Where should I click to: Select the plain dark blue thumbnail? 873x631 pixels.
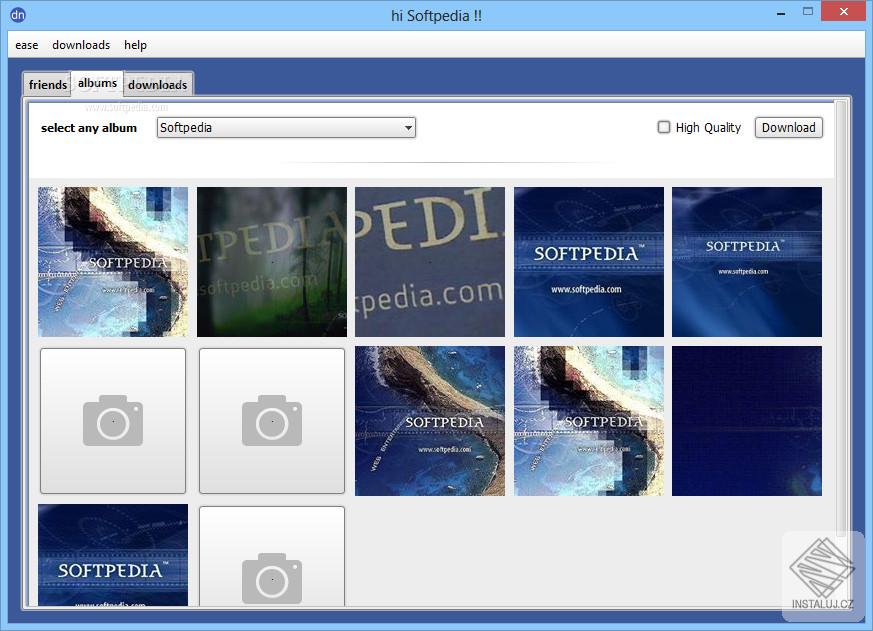pyautogui.click(x=747, y=420)
